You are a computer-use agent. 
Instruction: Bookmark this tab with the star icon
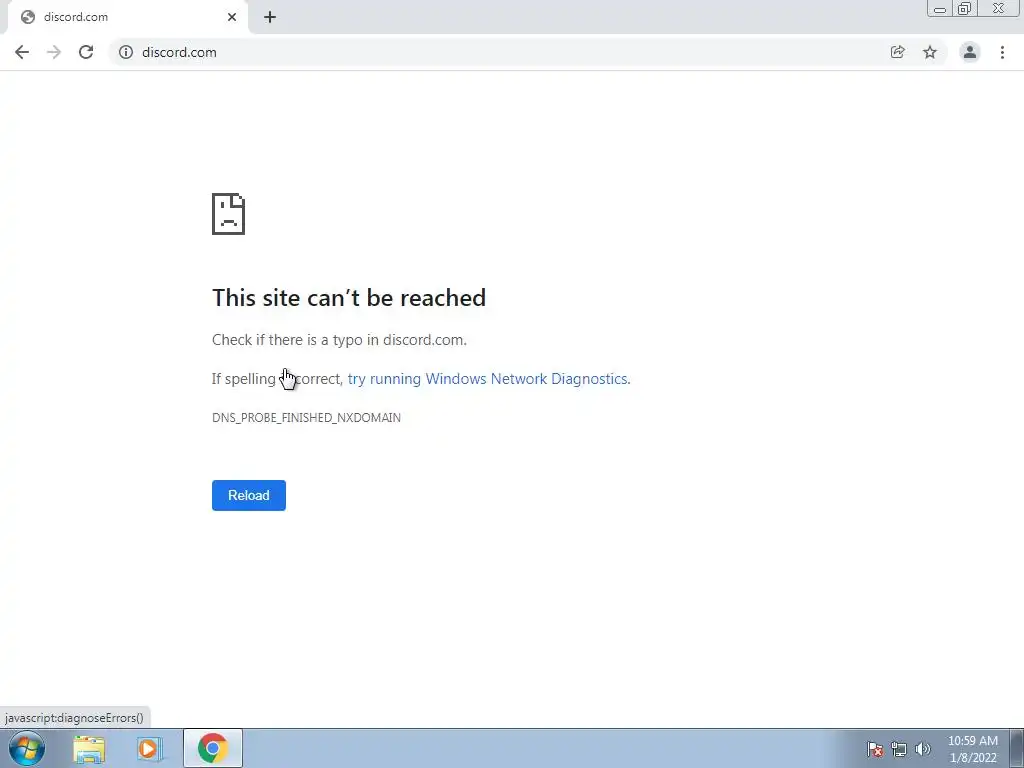[x=930, y=52]
